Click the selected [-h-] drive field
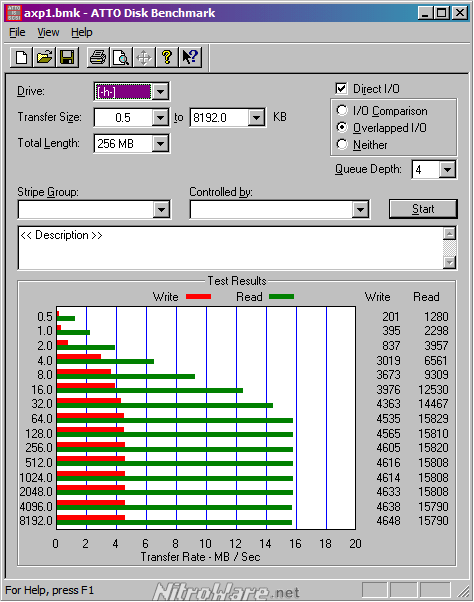The height and width of the screenshot is (602, 474). [x=123, y=92]
